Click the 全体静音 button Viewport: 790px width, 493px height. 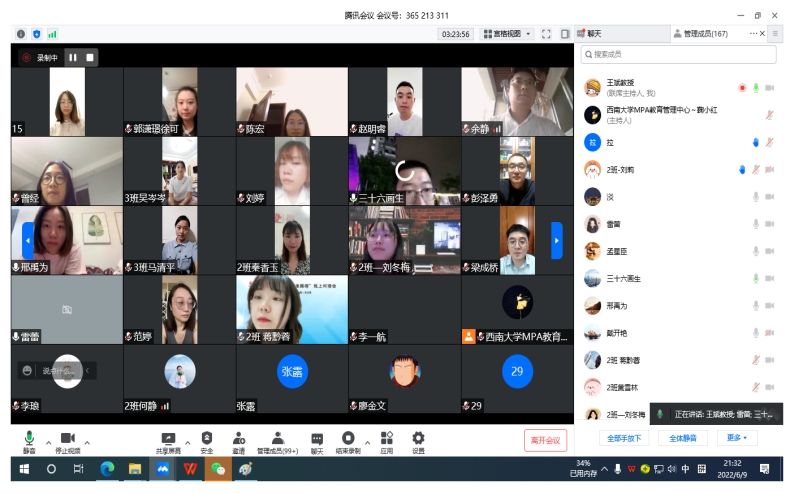(x=683, y=438)
